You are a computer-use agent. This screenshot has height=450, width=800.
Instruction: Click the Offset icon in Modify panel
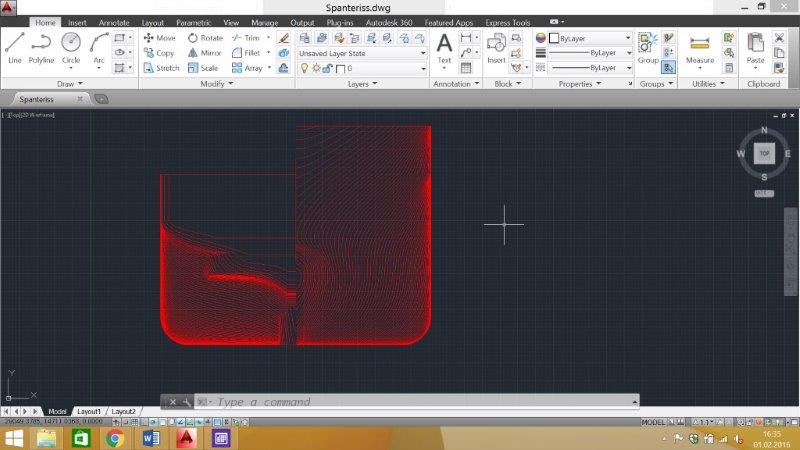284,68
